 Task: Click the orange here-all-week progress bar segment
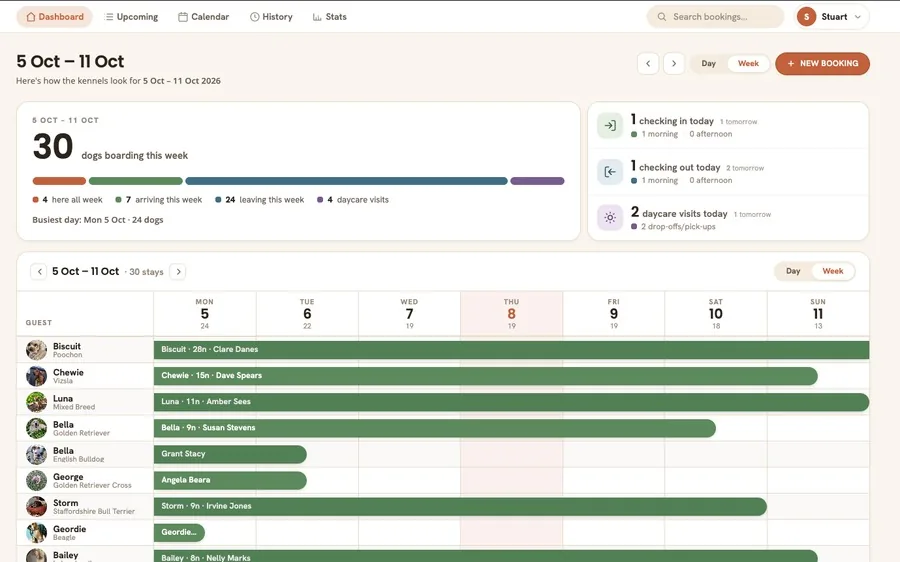pos(59,181)
